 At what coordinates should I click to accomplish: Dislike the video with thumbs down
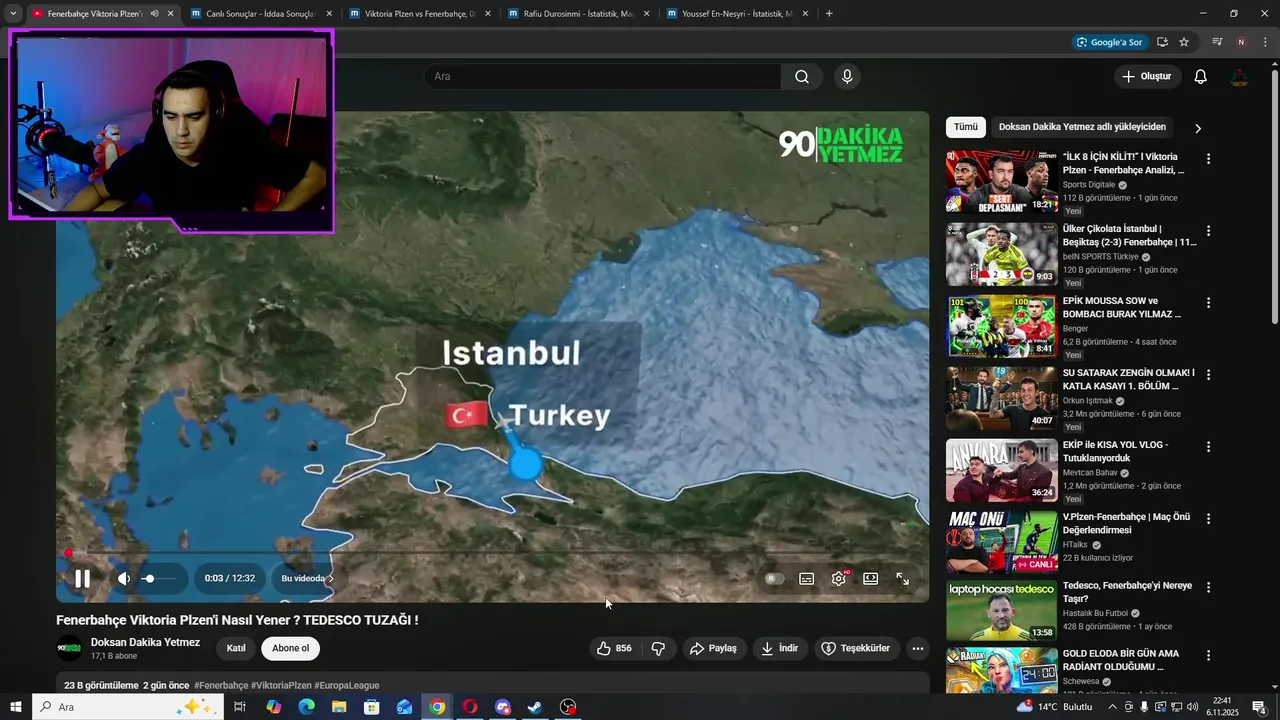tap(658, 648)
